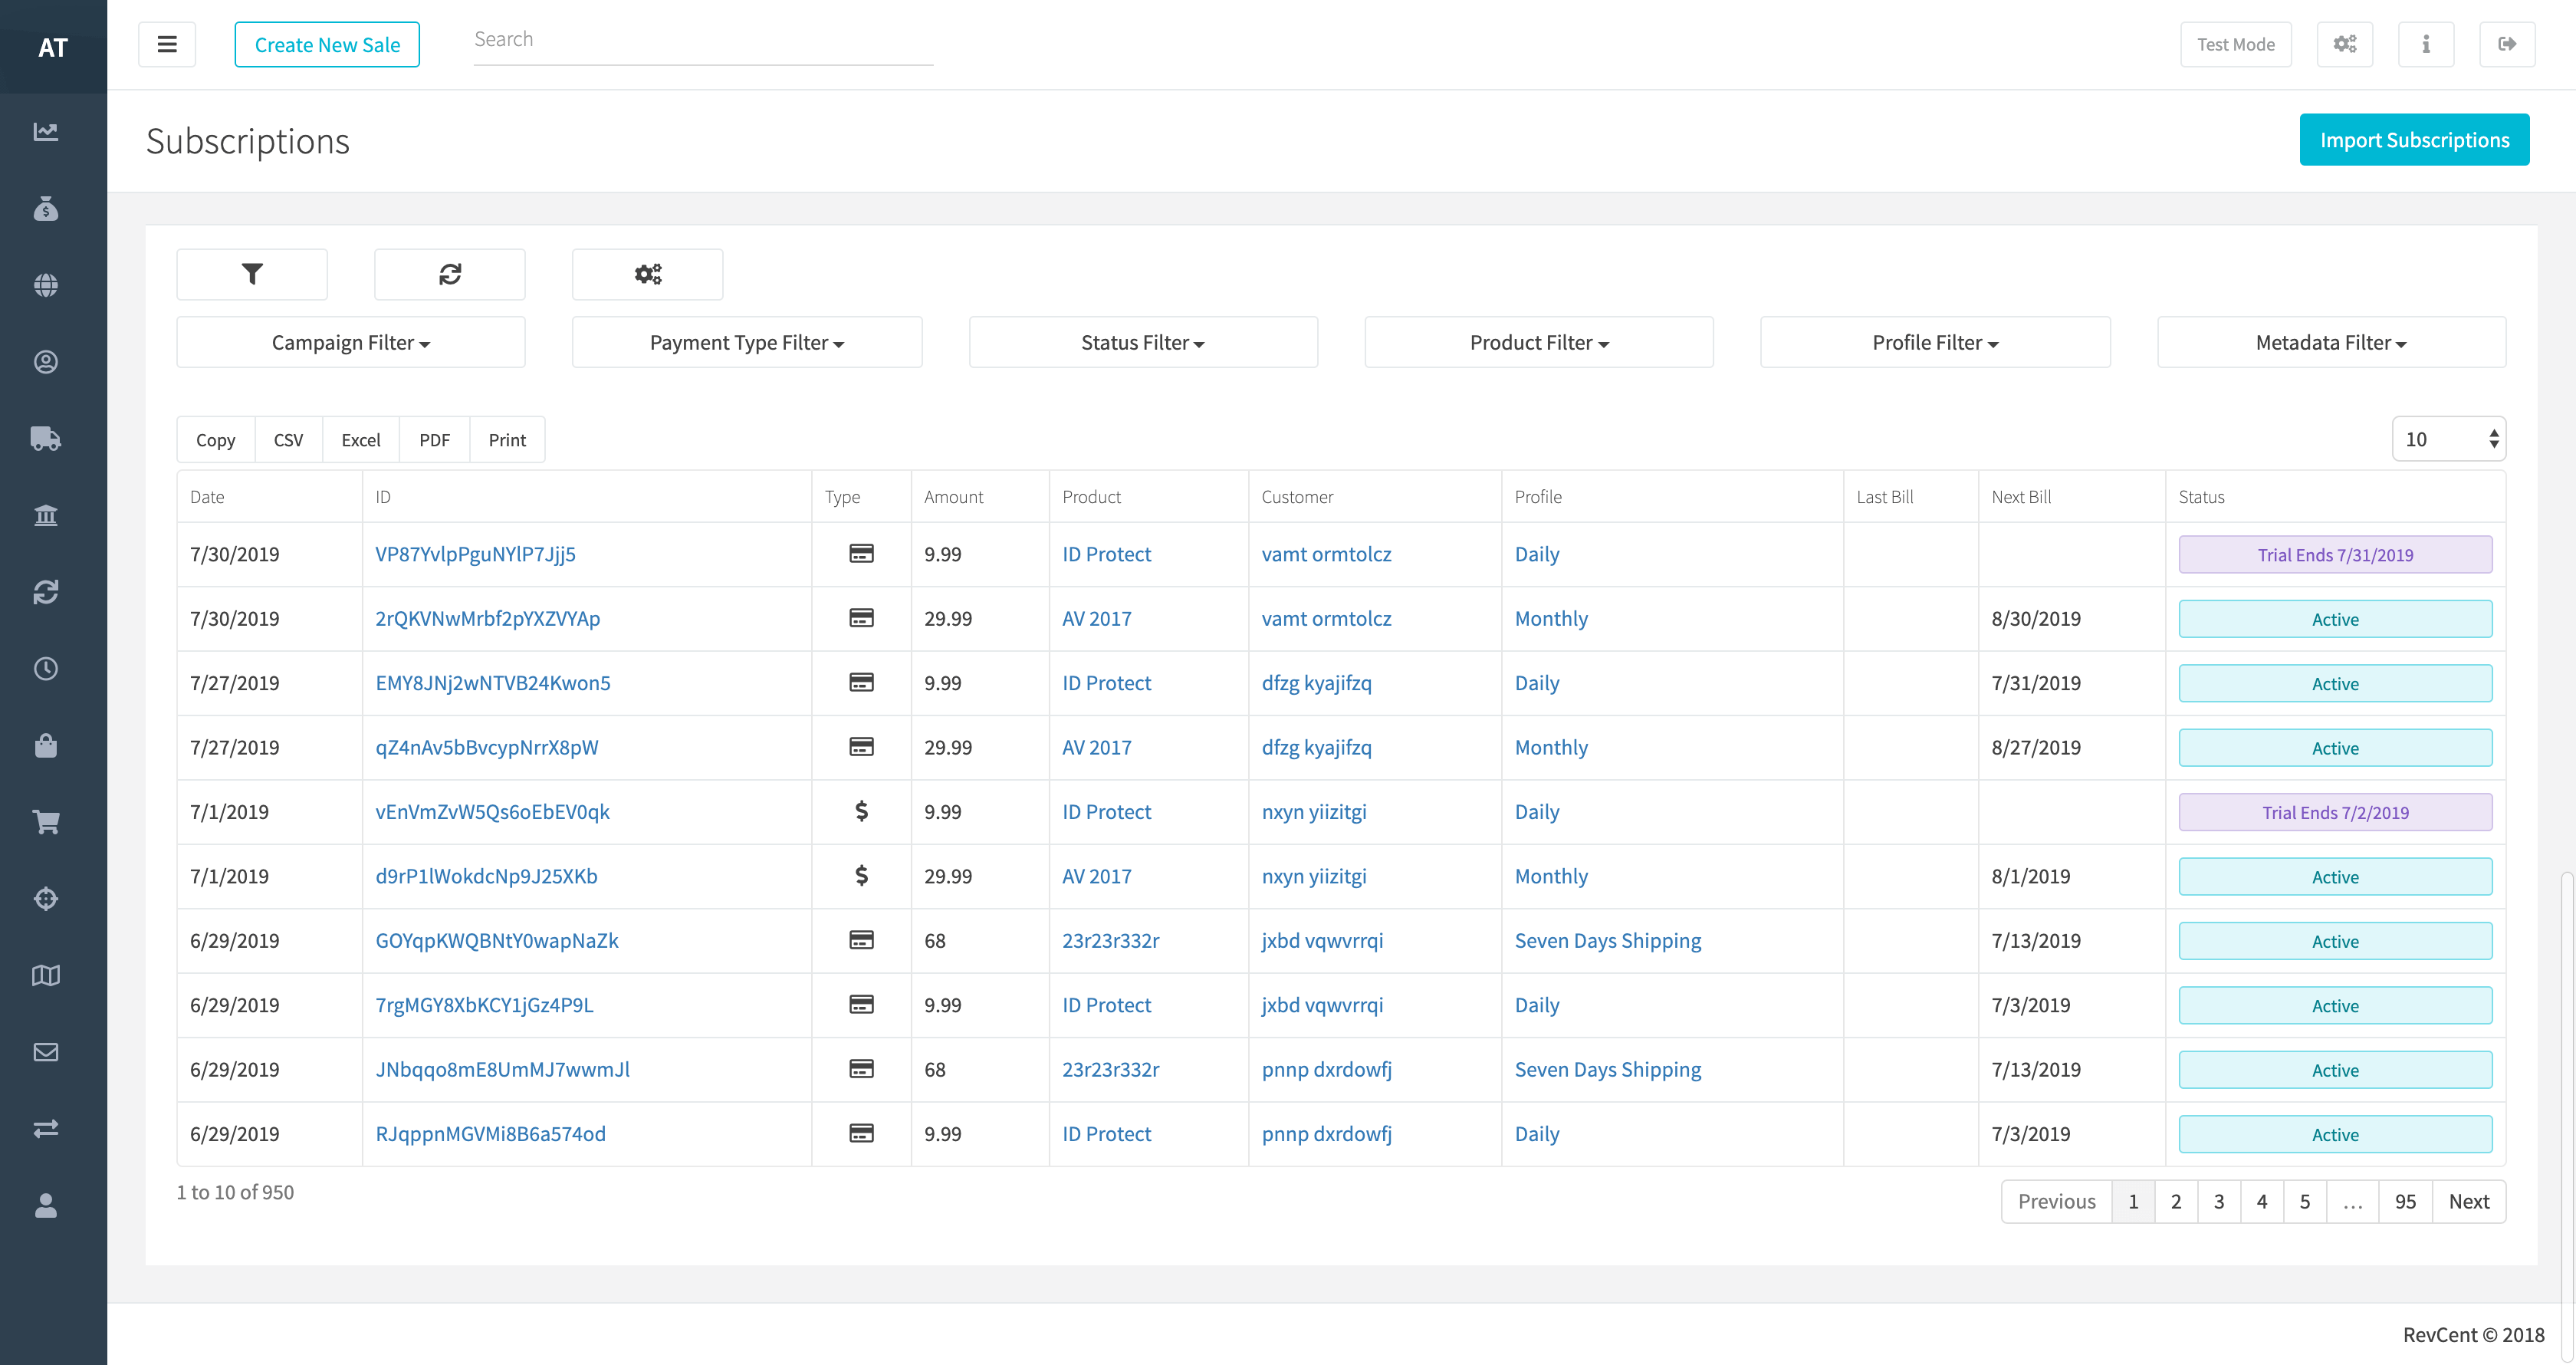Sort table by Amount column header
This screenshot has width=2576, height=1365.
click(953, 497)
